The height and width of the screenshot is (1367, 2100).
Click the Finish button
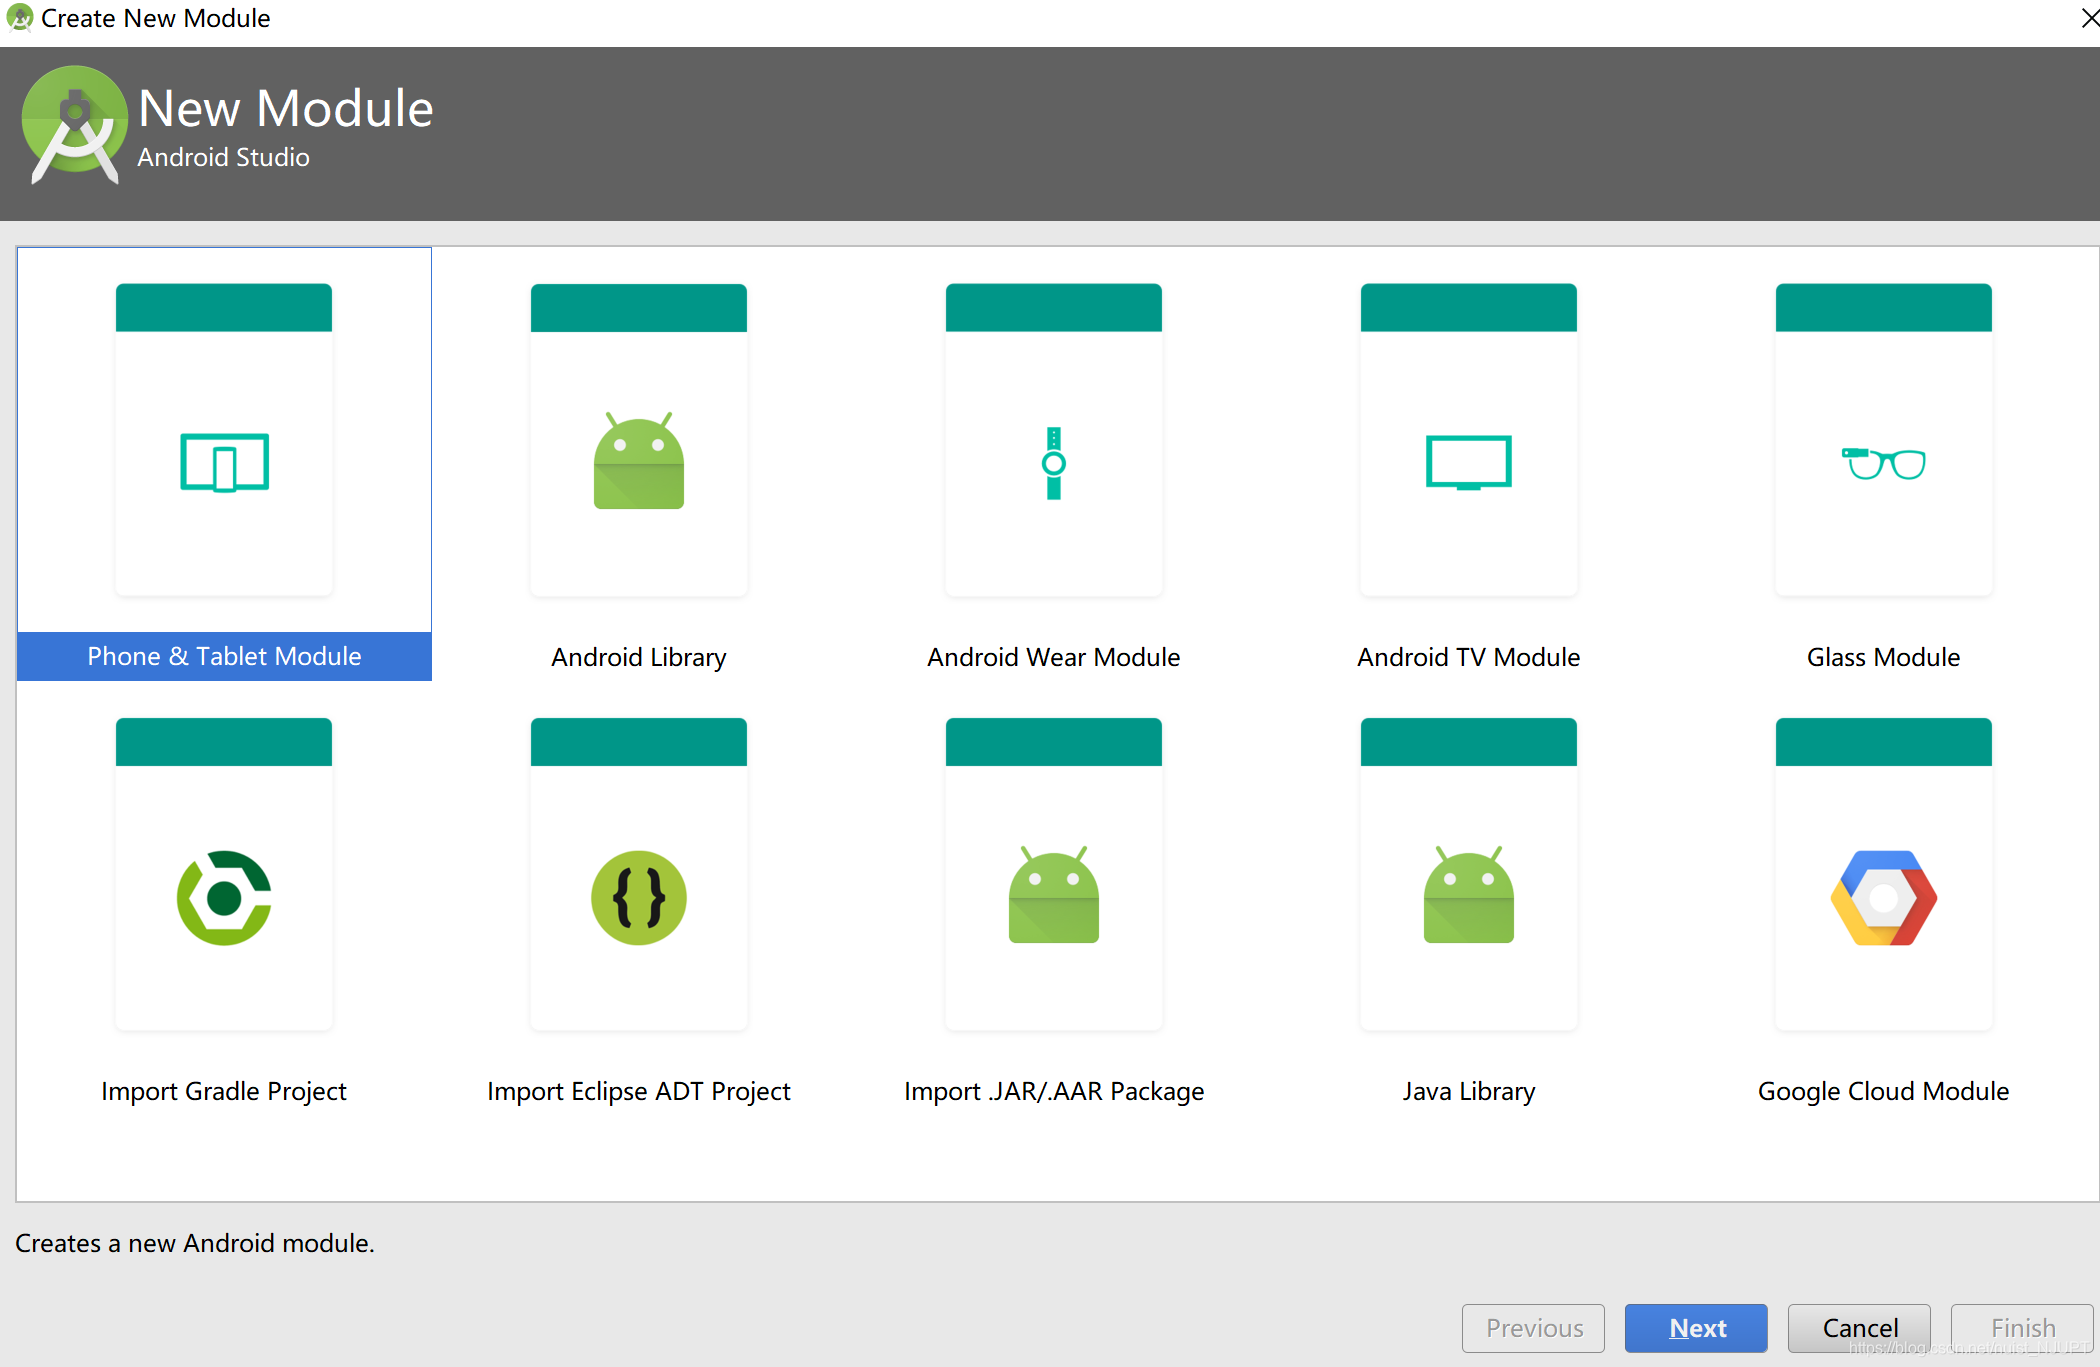point(2022,1328)
